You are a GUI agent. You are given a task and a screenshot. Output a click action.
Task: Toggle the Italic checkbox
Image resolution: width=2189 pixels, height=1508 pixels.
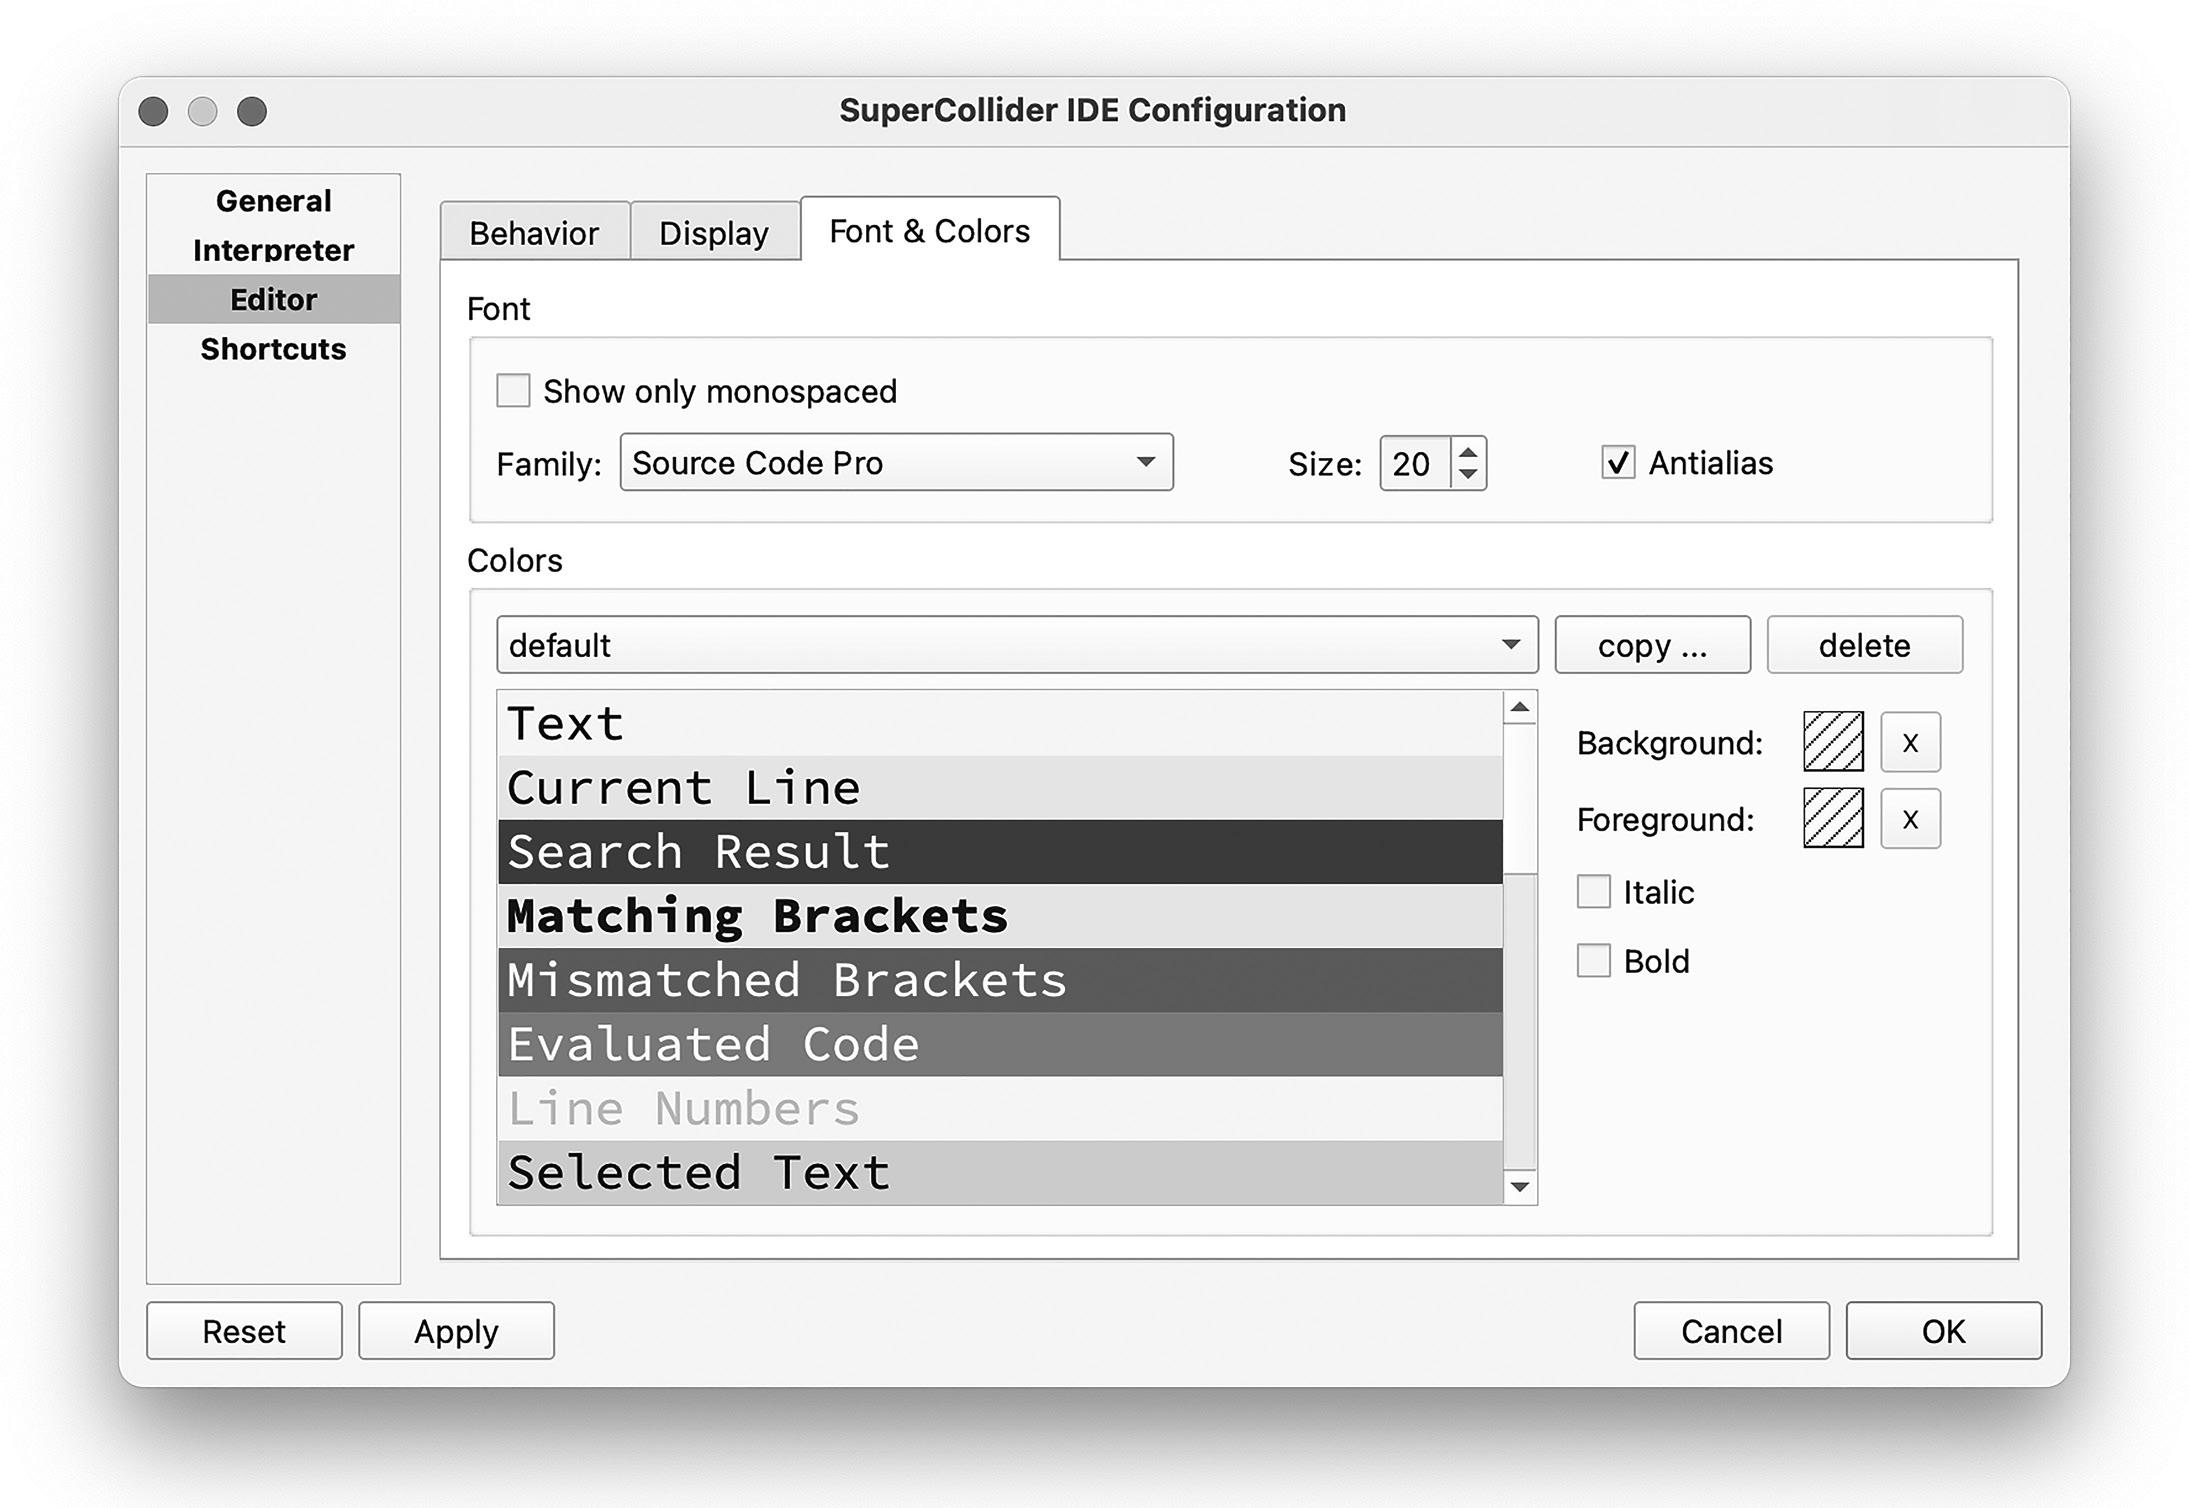point(1593,891)
